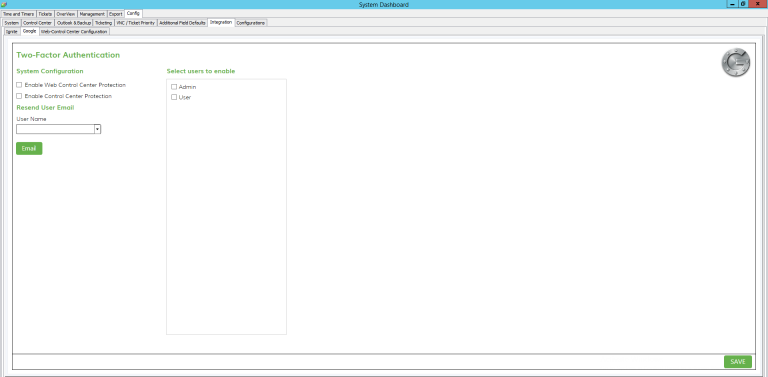Click the green Email button
Image resolution: width=768 pixels, height=377 pixels.
tap(29, 148)
